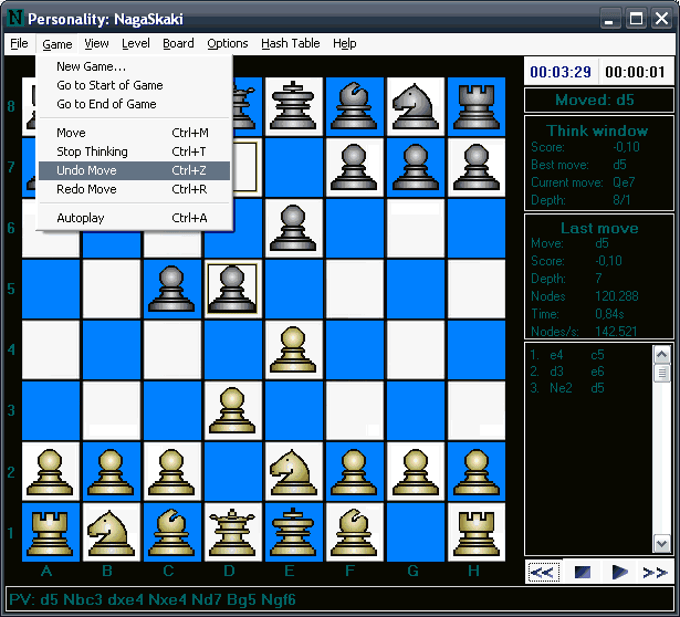This screenshot has width=680, height=617.
Task: Select the black pawn on d5
Action: [x=233, y=289]
